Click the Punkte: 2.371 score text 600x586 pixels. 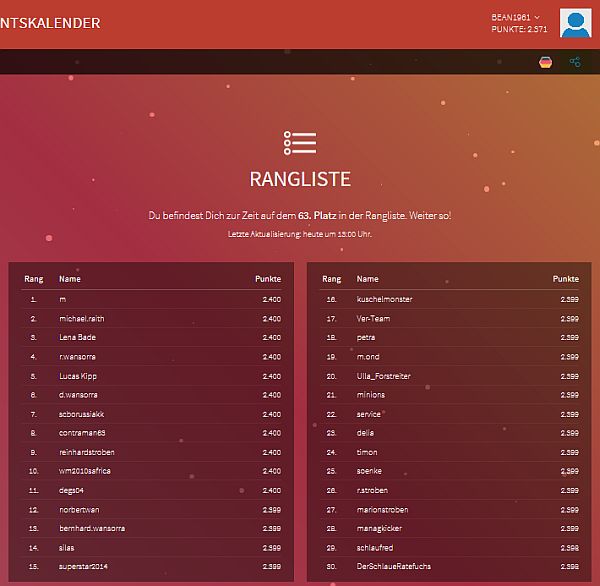pos(519,30)
